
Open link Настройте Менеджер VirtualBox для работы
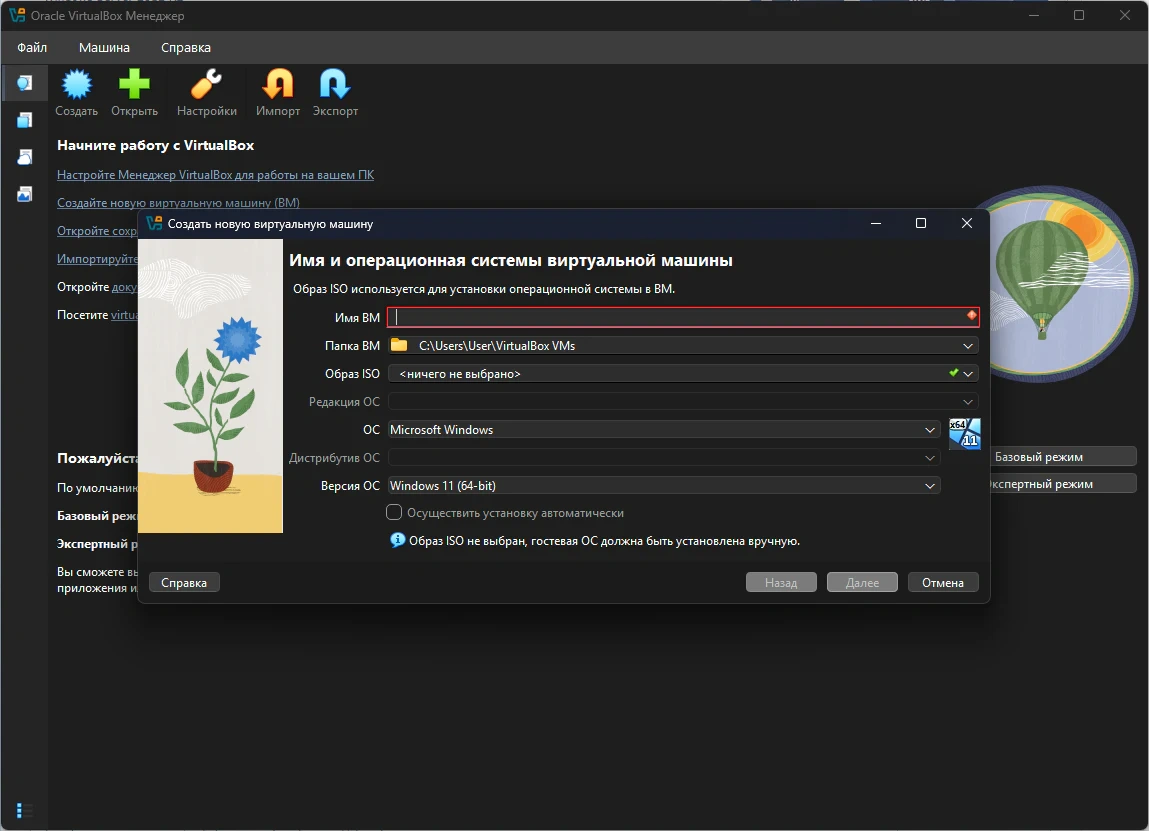click(215, 174)
